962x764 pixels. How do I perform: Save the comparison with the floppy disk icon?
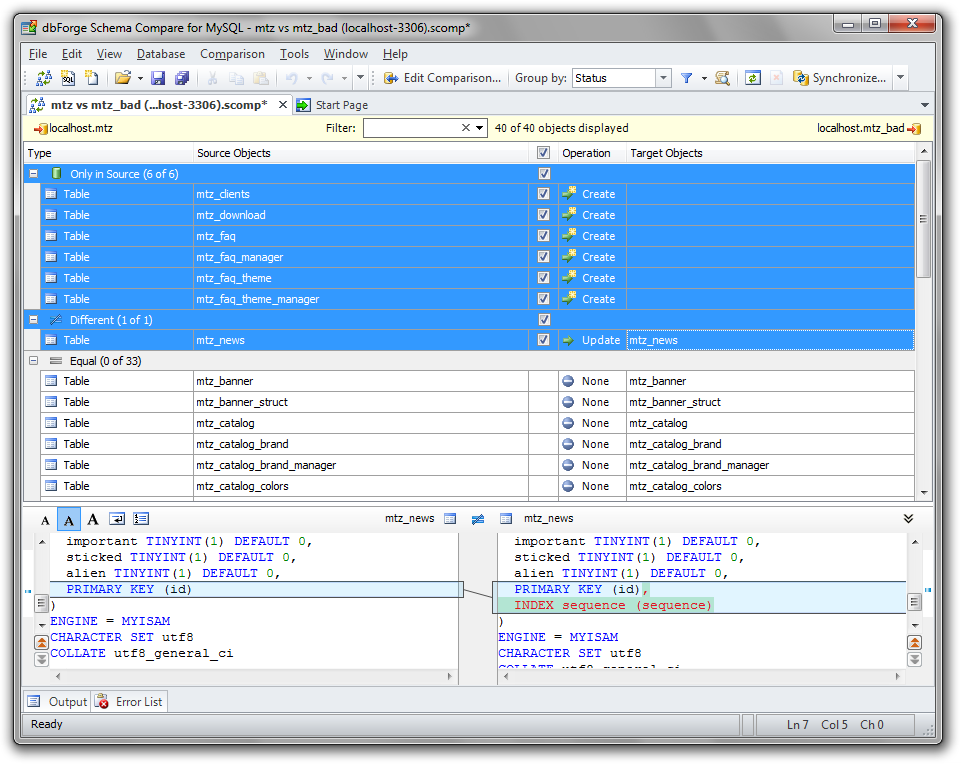click(x=158, y=78)
